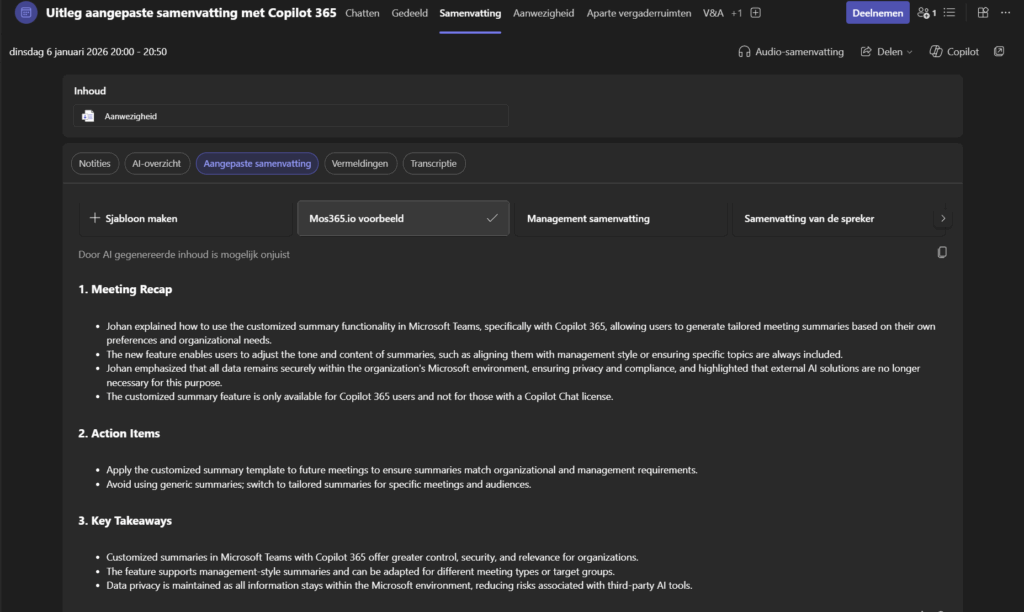Screen dimensions: 1024x612
Task: Open the Chatten tab
Action: tap(361, 13)
